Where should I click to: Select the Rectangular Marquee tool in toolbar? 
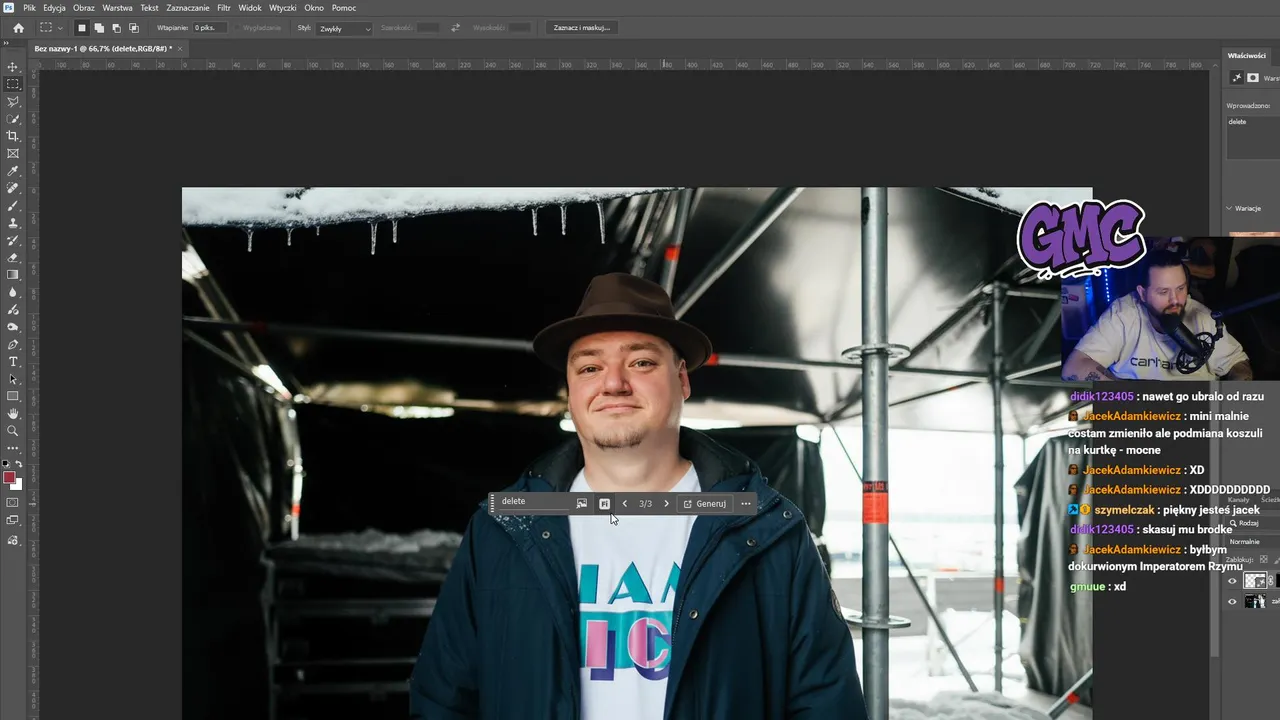tap(13, 84)
